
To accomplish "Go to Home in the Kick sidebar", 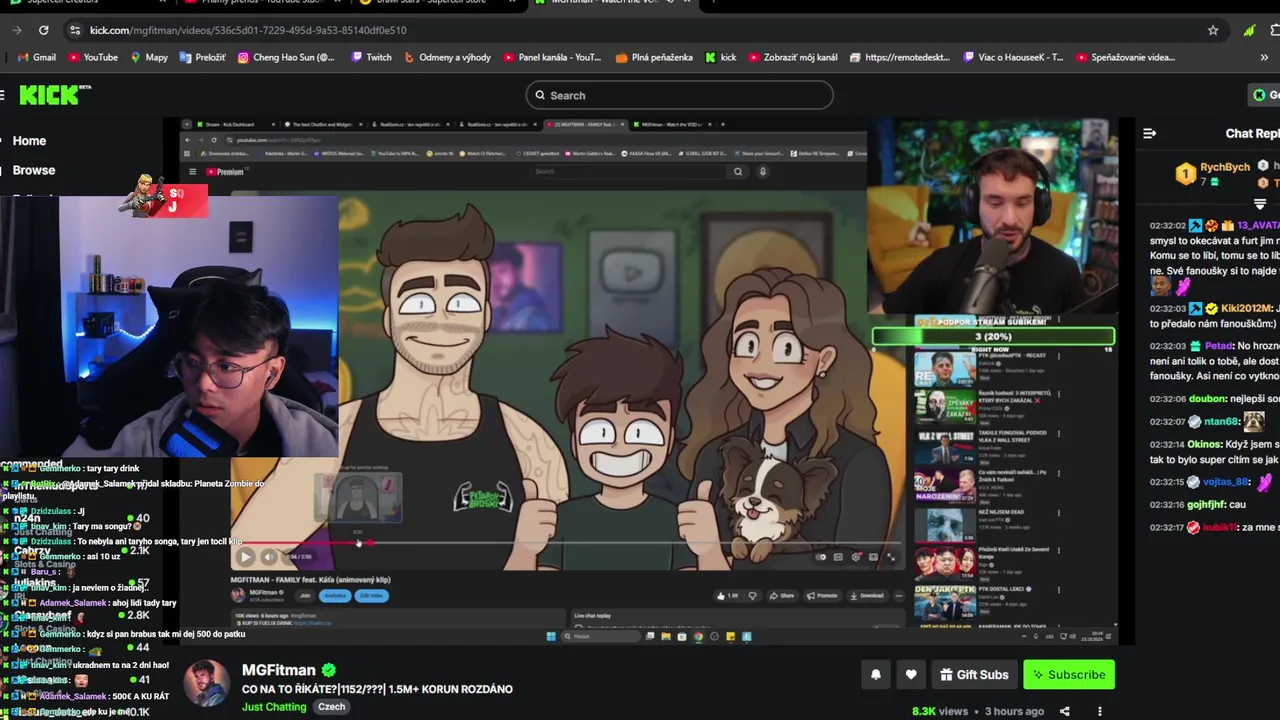I will [x=29, y=141].
